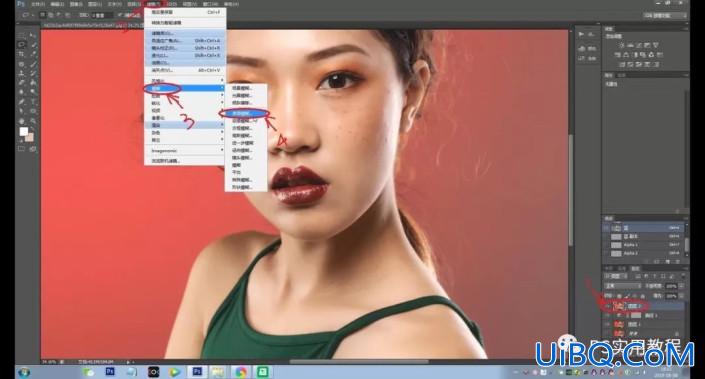705x379 pixels.
Task: Open the layer opacity slider arrow
Action: pyautogui.click(x=682, y=286)
